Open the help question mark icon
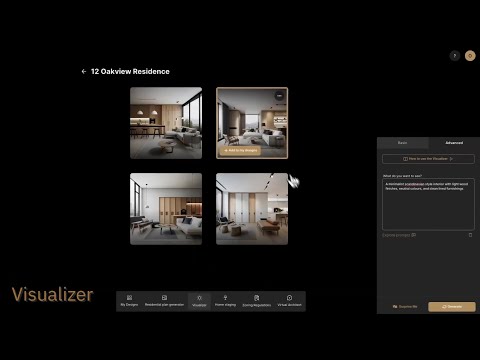 pos(455,56)
